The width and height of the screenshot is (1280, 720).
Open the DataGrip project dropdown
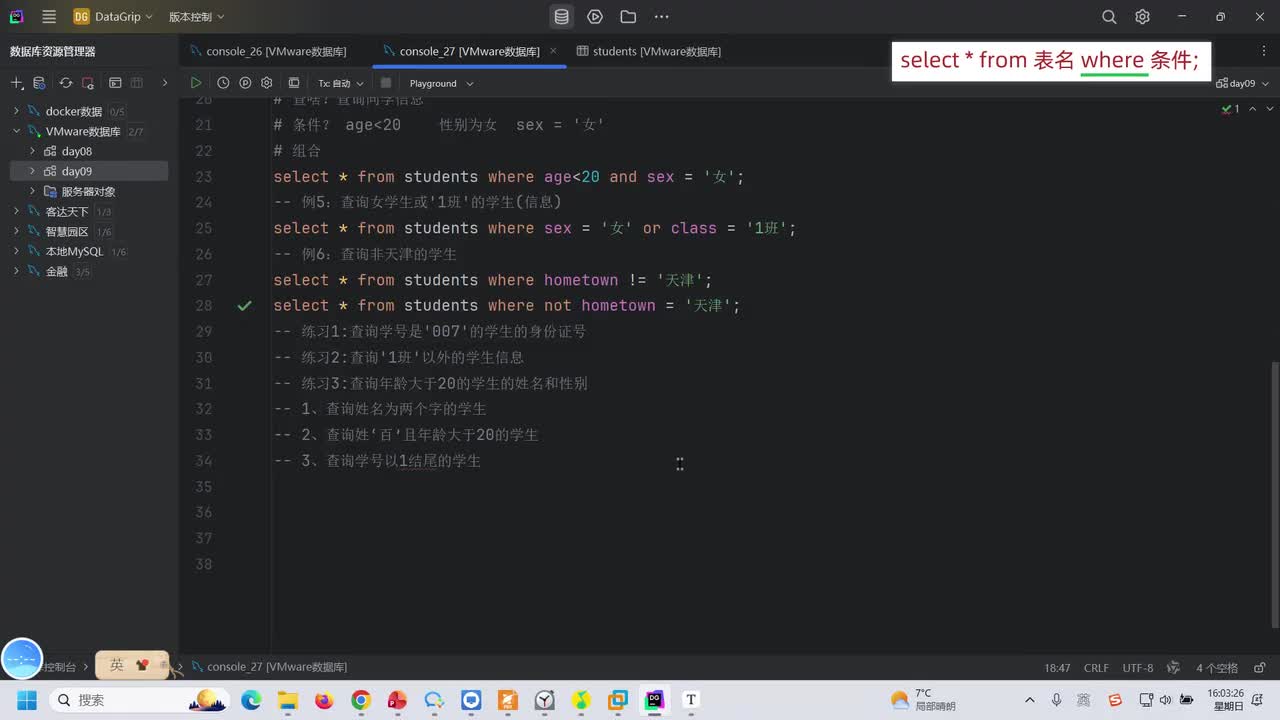[x=113, y=17]
